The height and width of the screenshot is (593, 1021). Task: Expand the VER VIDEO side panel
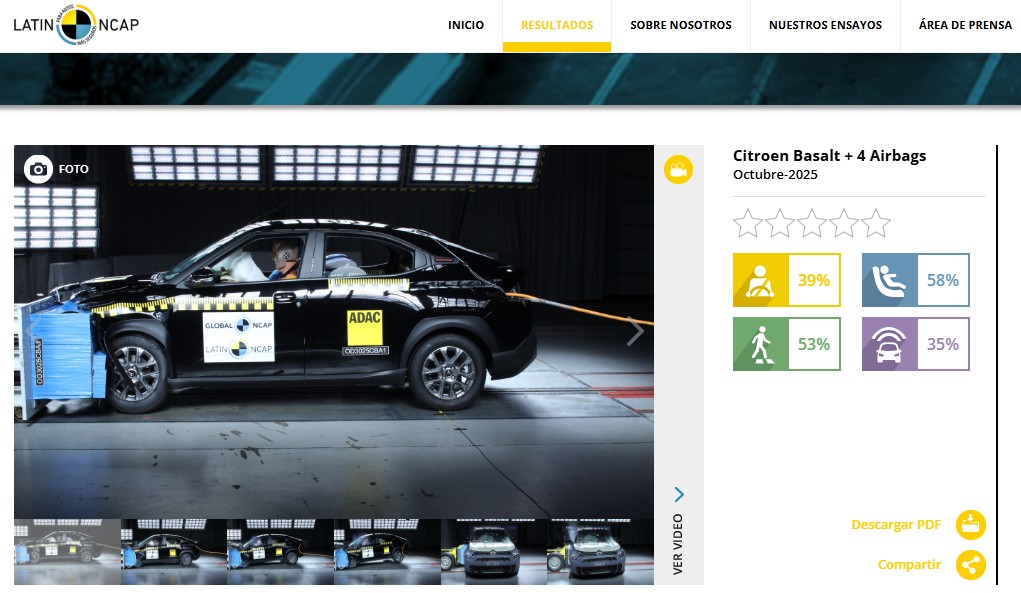pos(678,530)
